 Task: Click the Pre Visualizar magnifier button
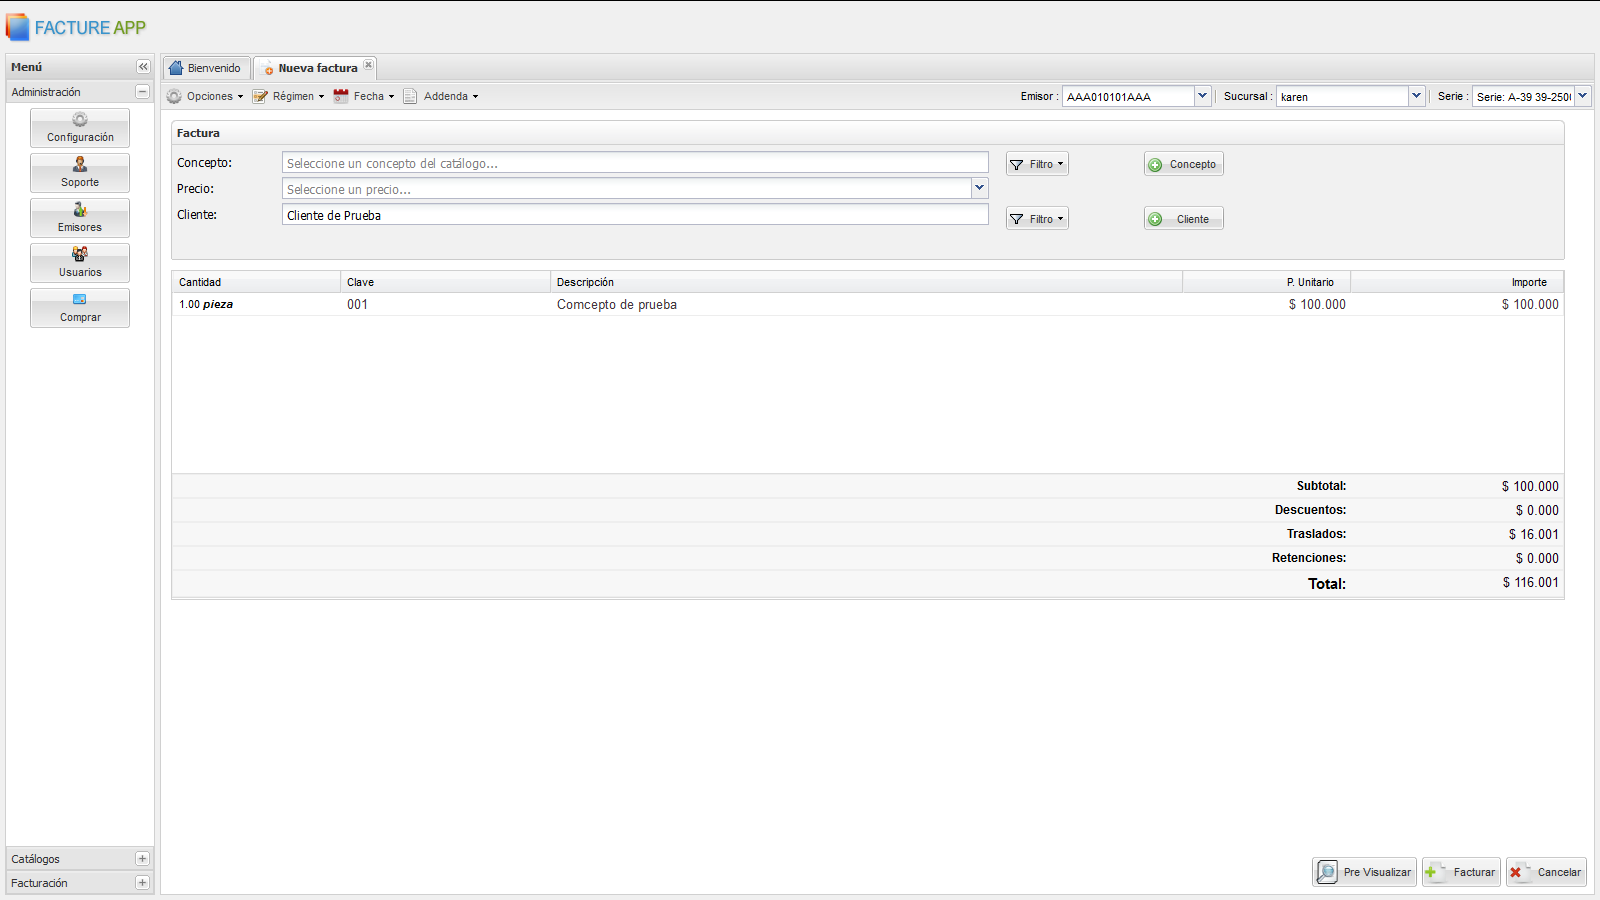(1364, 872)
